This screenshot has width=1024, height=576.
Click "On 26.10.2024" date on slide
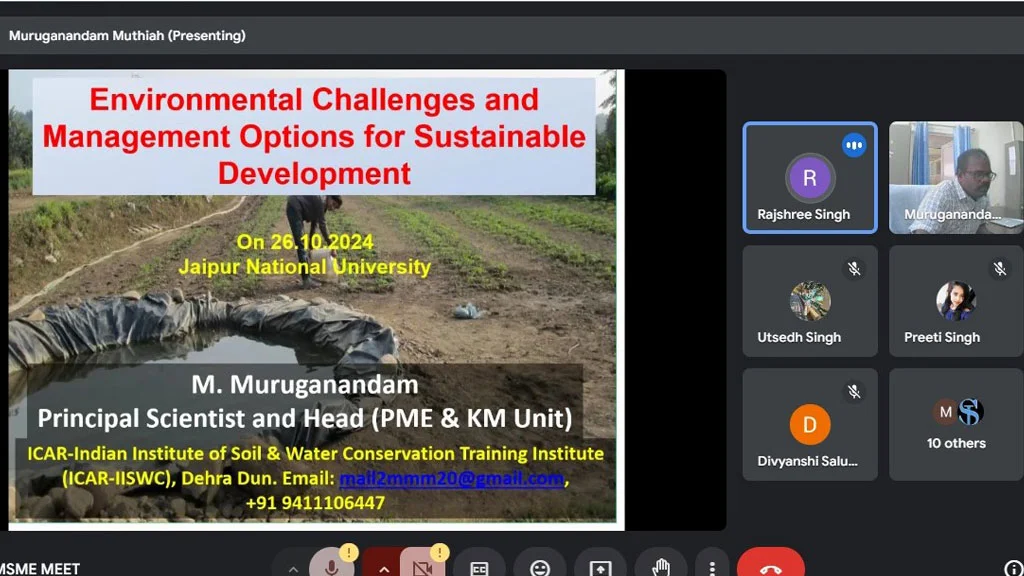(x=305, y=242)
